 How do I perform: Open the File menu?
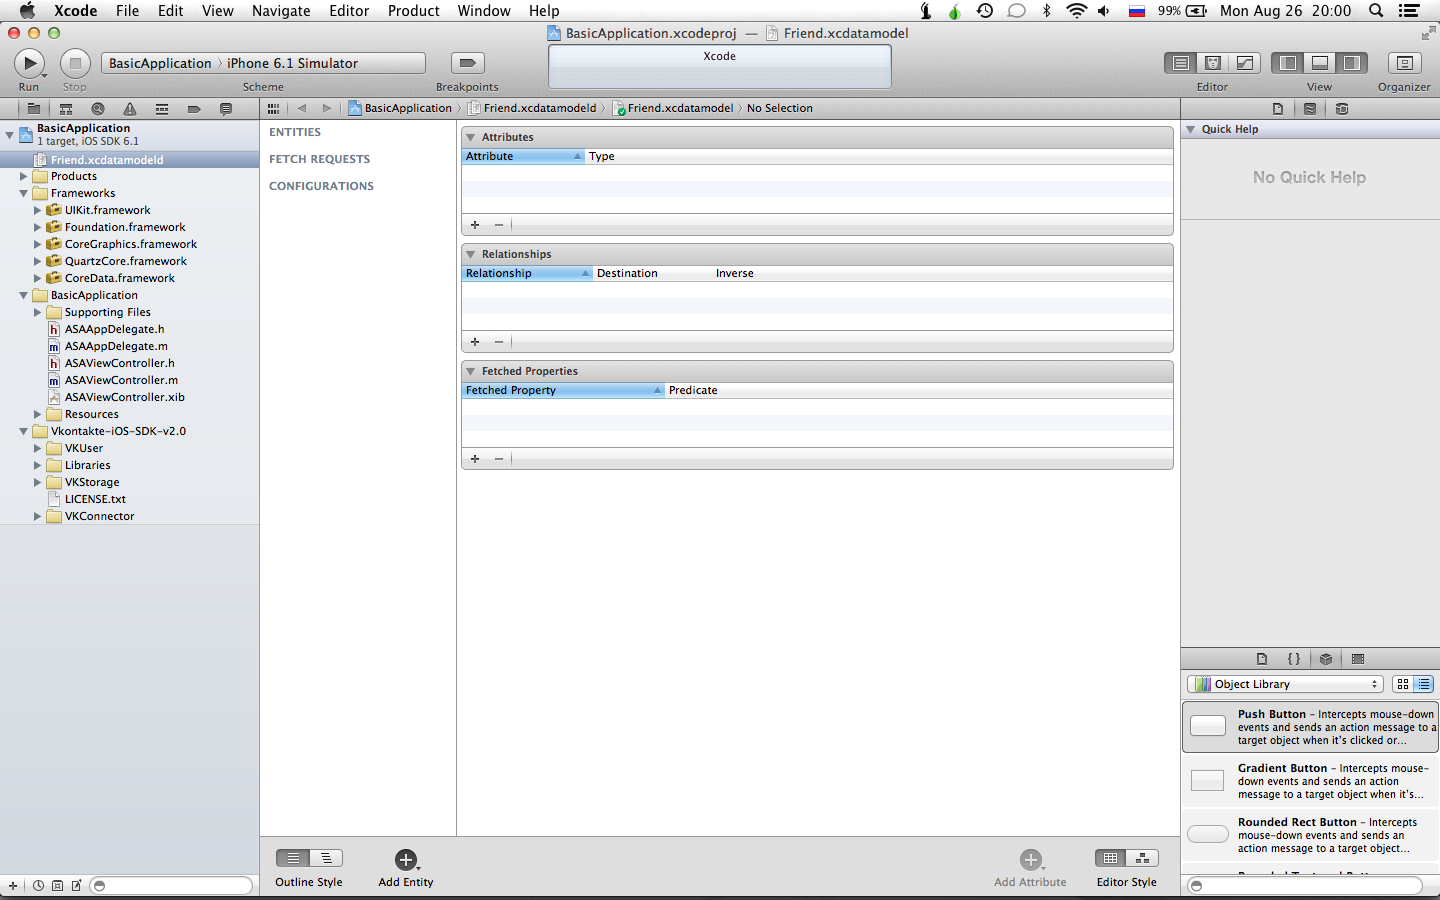pyautogui.click(x=127, y=11)
